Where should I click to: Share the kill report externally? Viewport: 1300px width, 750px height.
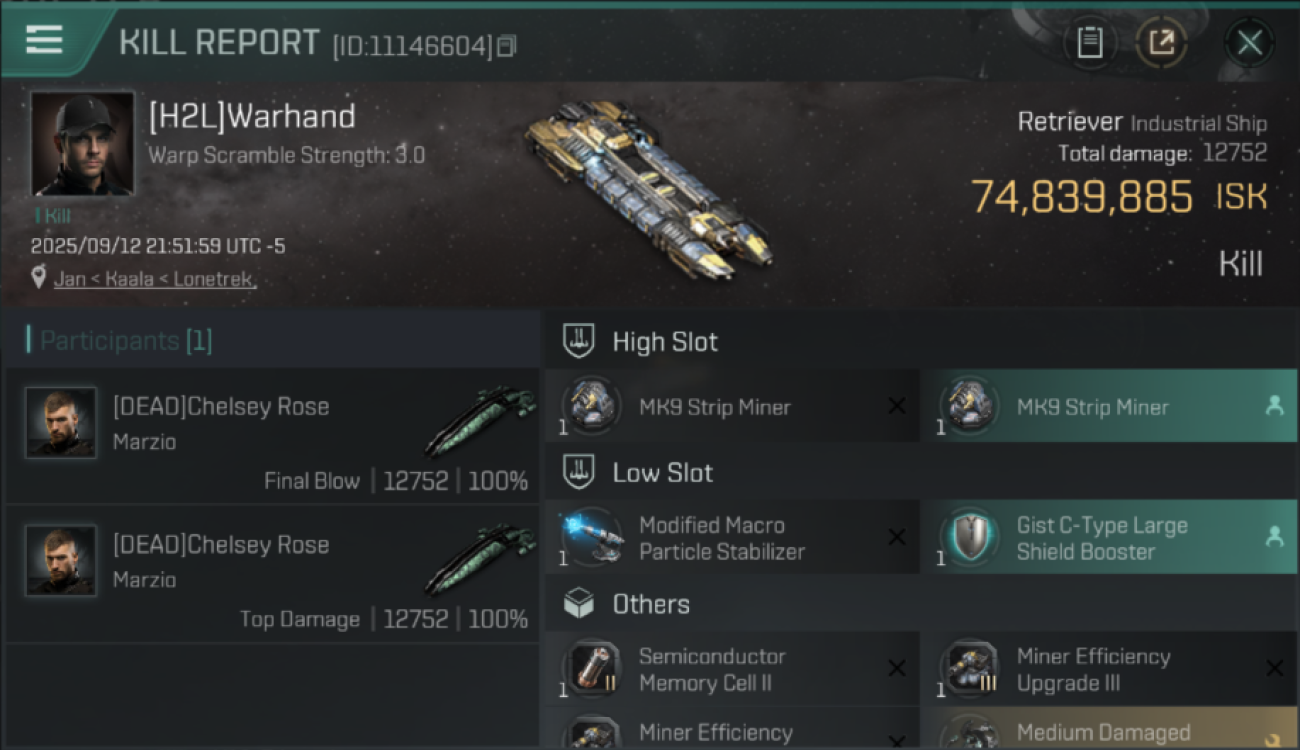pyautogui.click(x=1161, y=43)
